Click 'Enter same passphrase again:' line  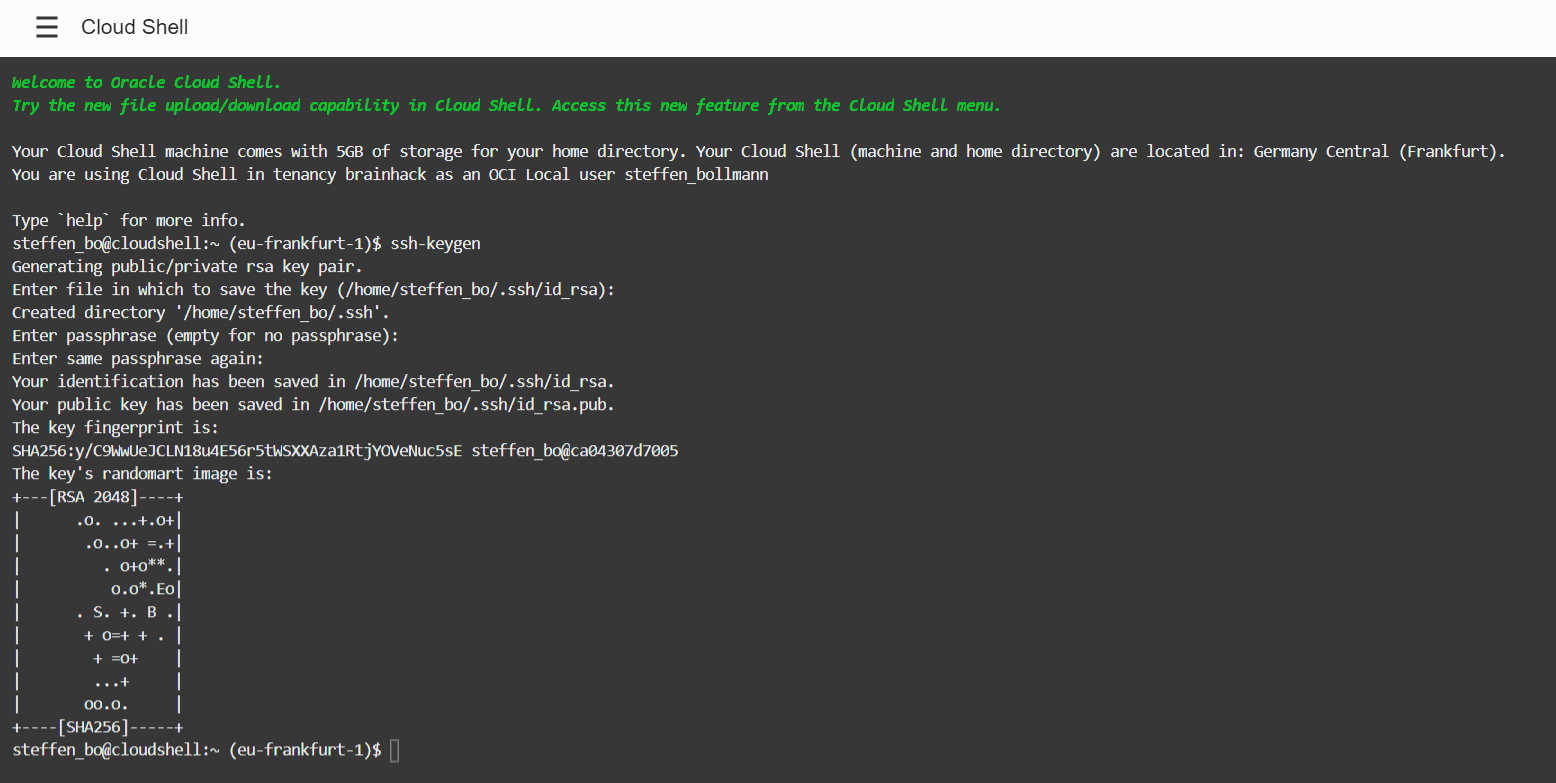pos(138,358)
